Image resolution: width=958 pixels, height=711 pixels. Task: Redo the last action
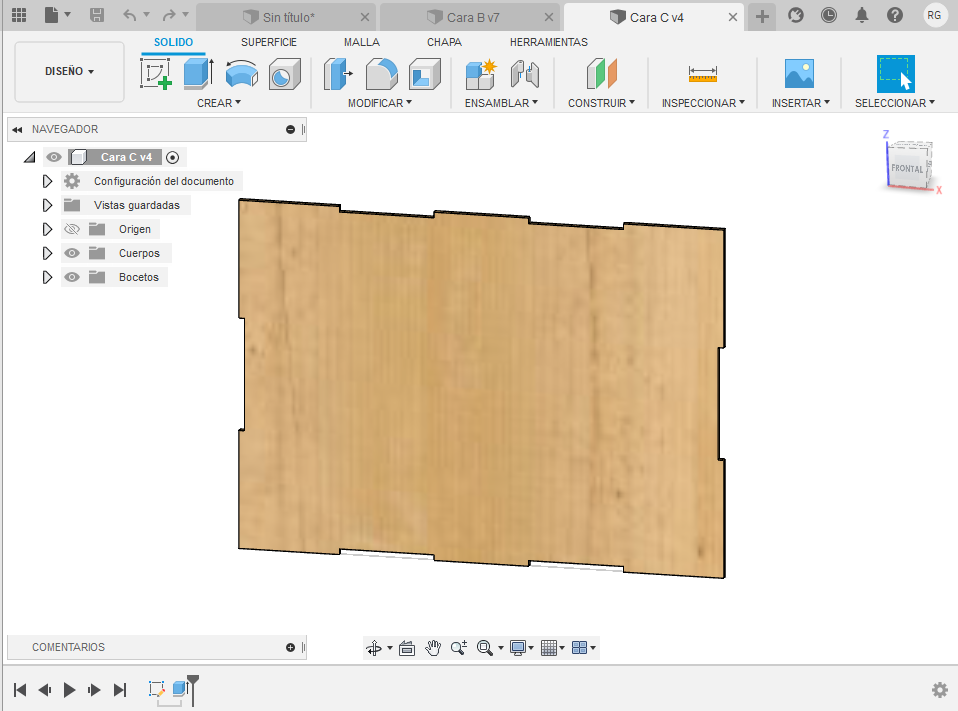coord(169,15)
